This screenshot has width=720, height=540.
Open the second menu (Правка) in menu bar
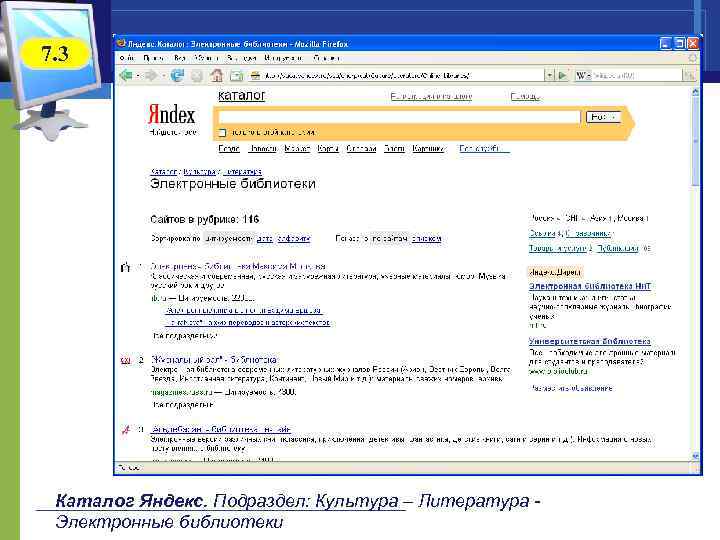pos(154,58)
